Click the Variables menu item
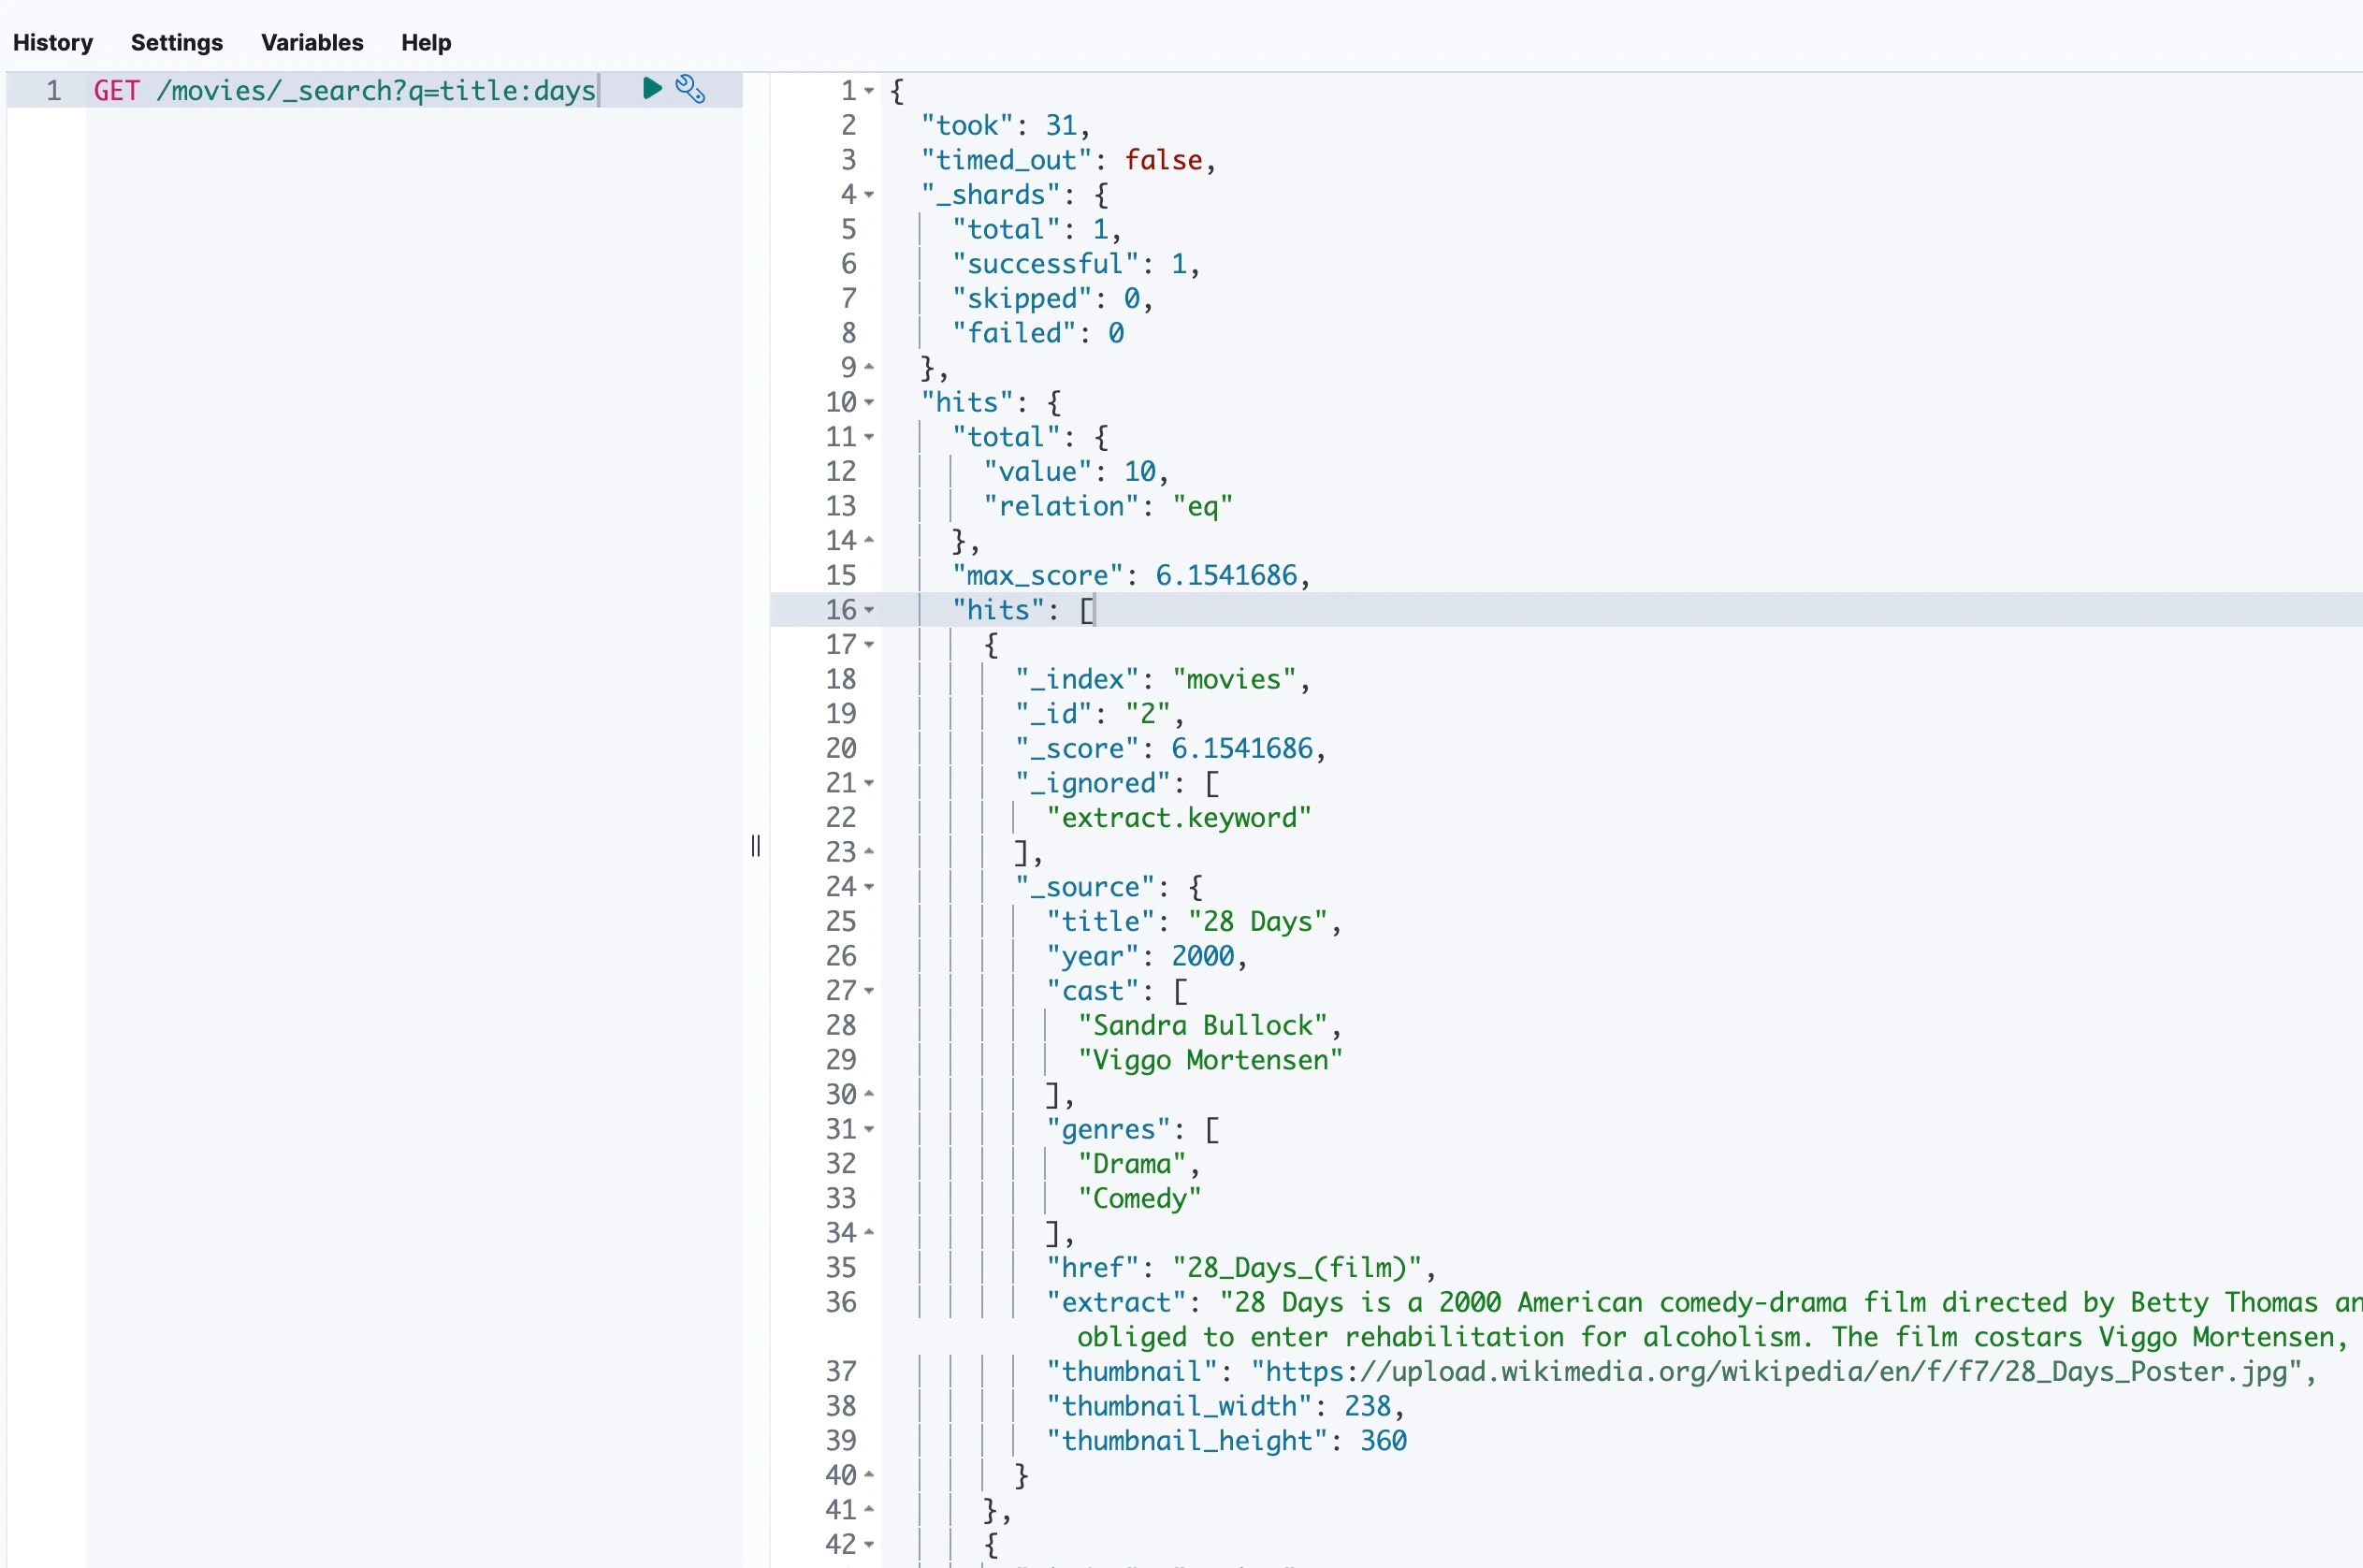 click(x=312, y=42)
